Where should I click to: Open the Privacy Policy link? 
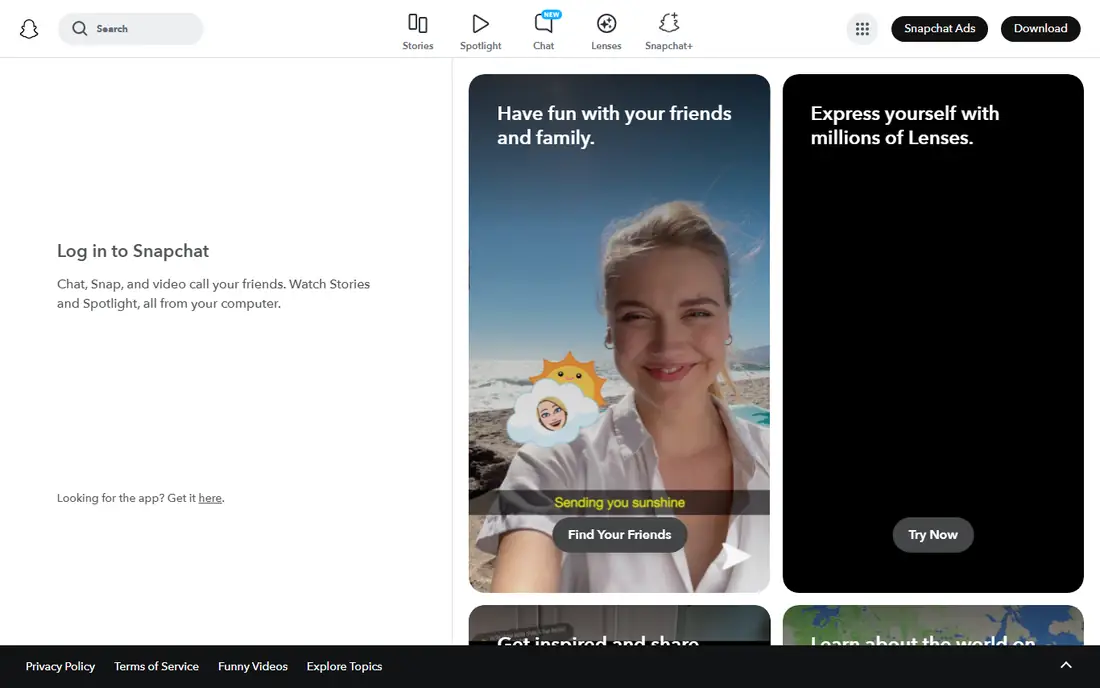pos(60,666)
